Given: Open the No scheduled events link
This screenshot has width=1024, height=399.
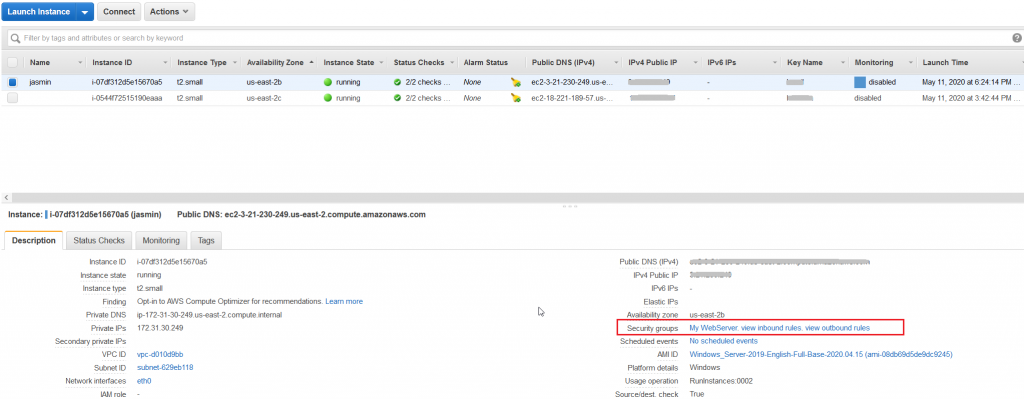Looking at the screenshot, I should (x=724, y=341).
